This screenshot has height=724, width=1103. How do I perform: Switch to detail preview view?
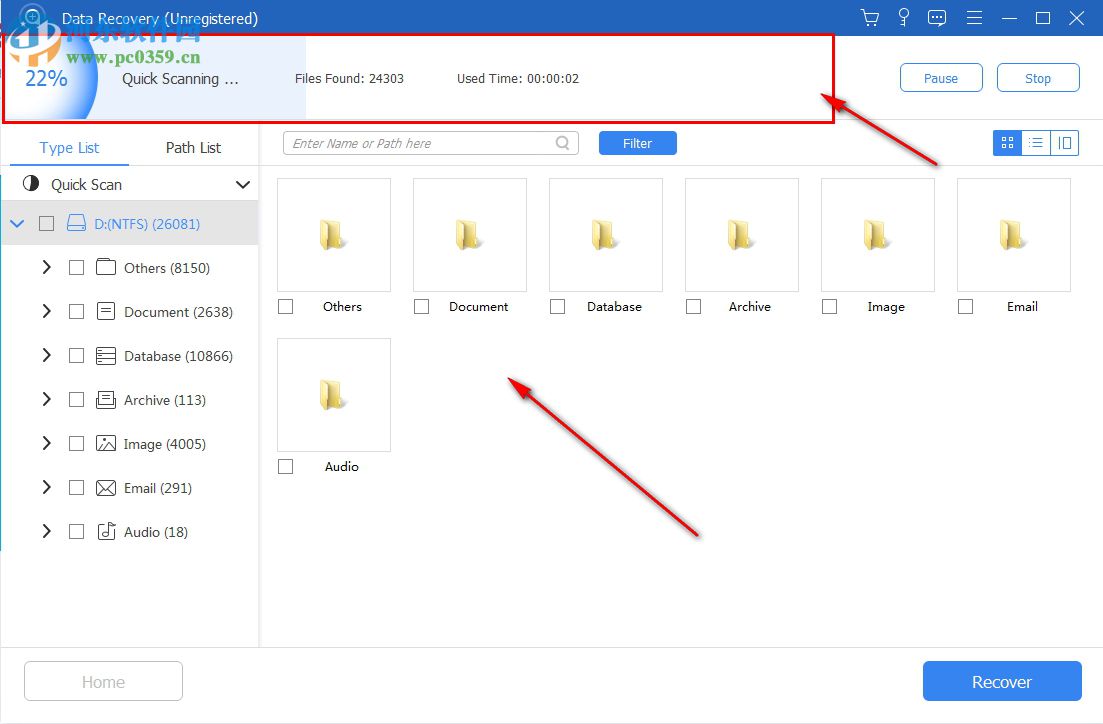point(1065,143)
